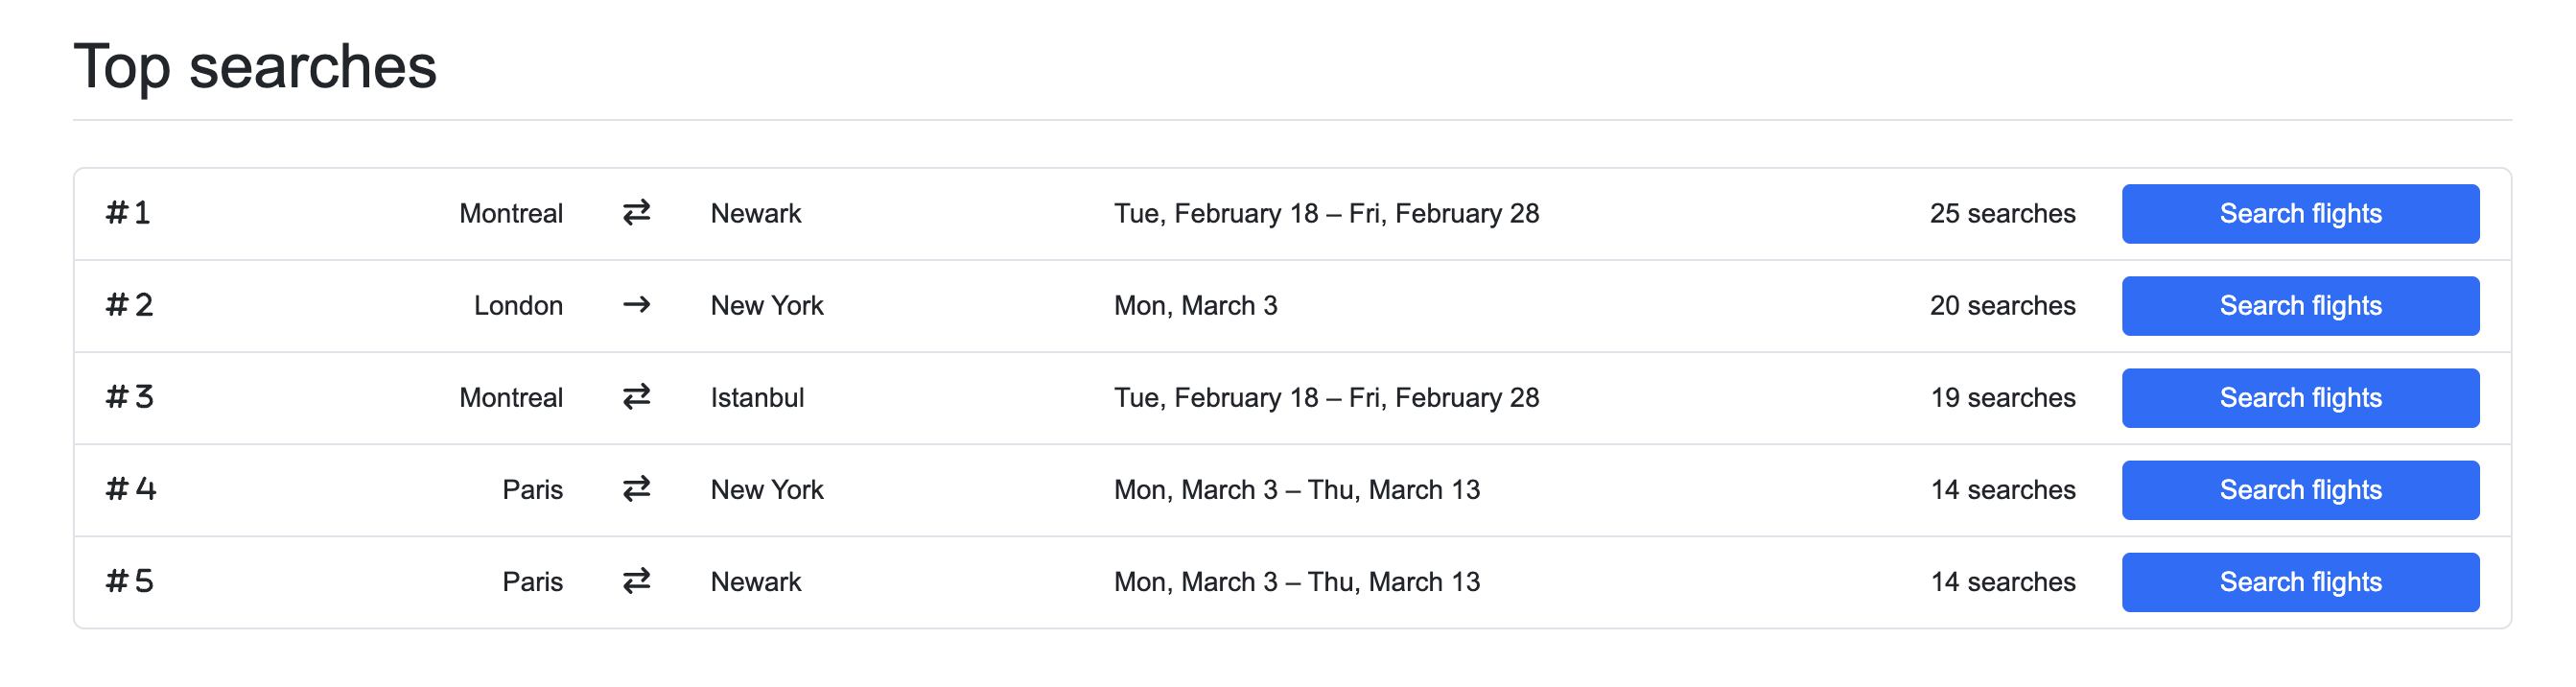Click round-trip arrows icon in Montreal–Istanbul row
This screenshot has width=2576, height=687.
pyautogui.click(x=636, y=397)
